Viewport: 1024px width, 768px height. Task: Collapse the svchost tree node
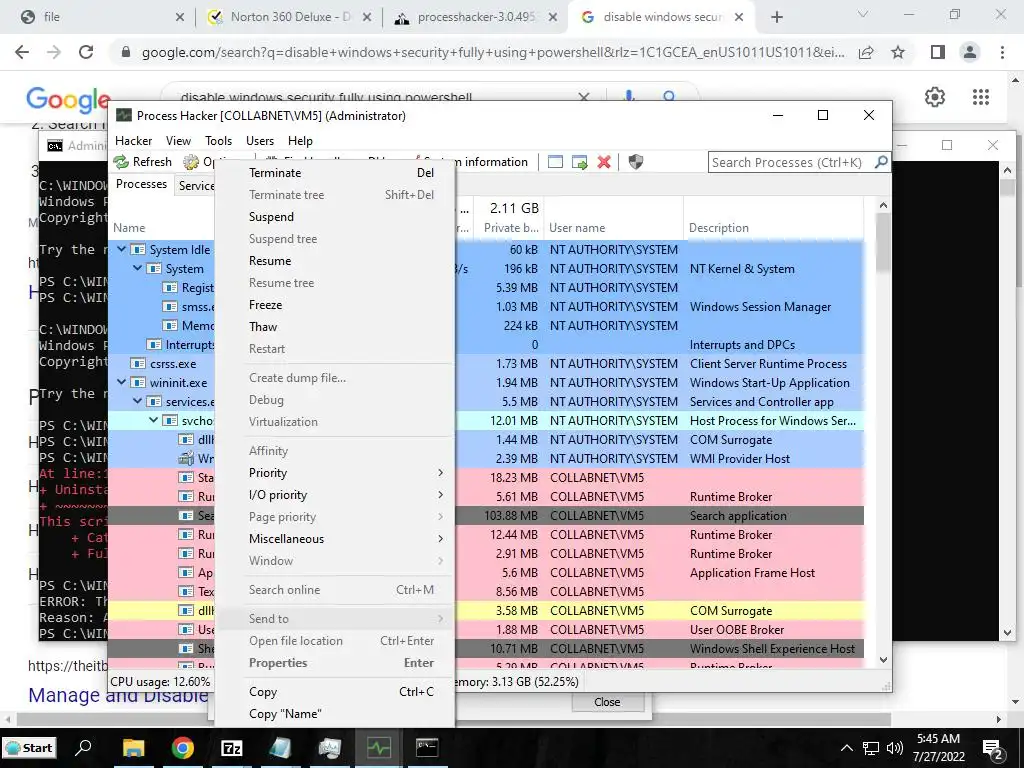[x=153, y=420]
